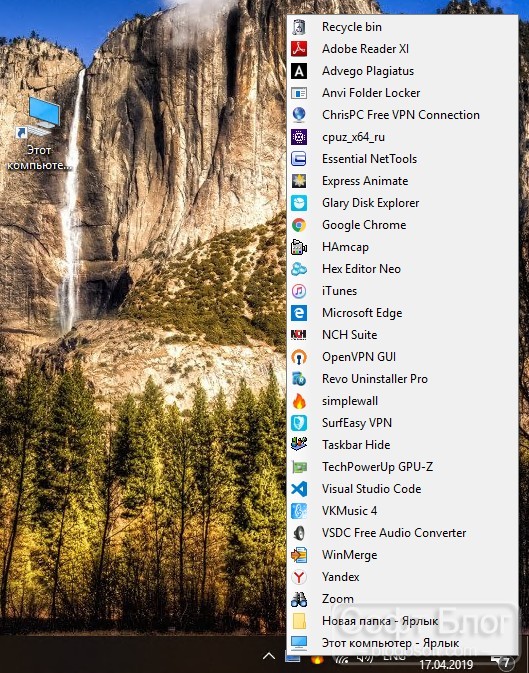529x673 pixels.
Task: Click the NCH Suite icon
Action: click(299, 335)
